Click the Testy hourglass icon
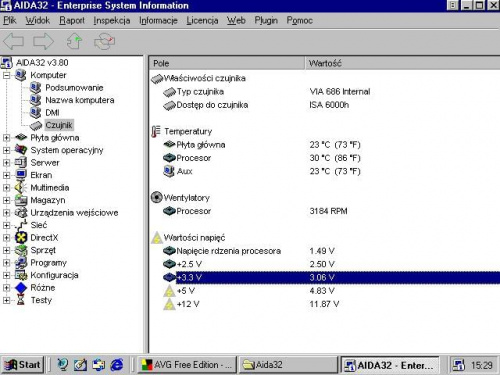The image size is (500, 375). pyautogui.click(x=21, y=300)
